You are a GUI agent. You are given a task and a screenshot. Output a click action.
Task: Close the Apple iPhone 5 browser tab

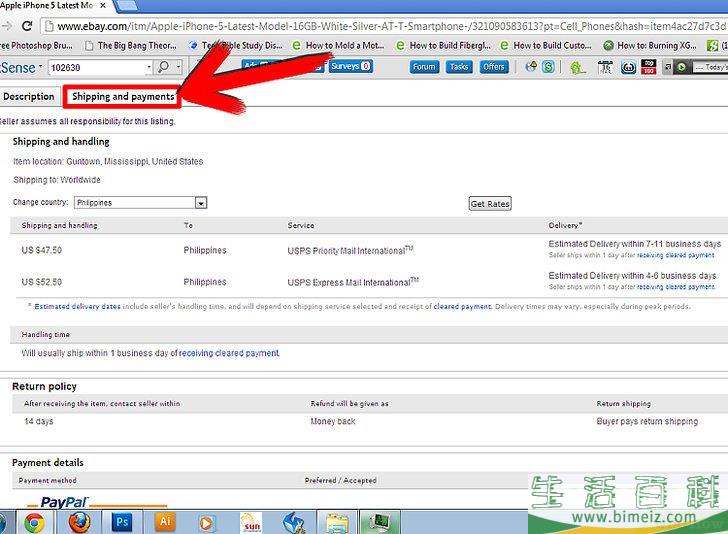[103, 6]
